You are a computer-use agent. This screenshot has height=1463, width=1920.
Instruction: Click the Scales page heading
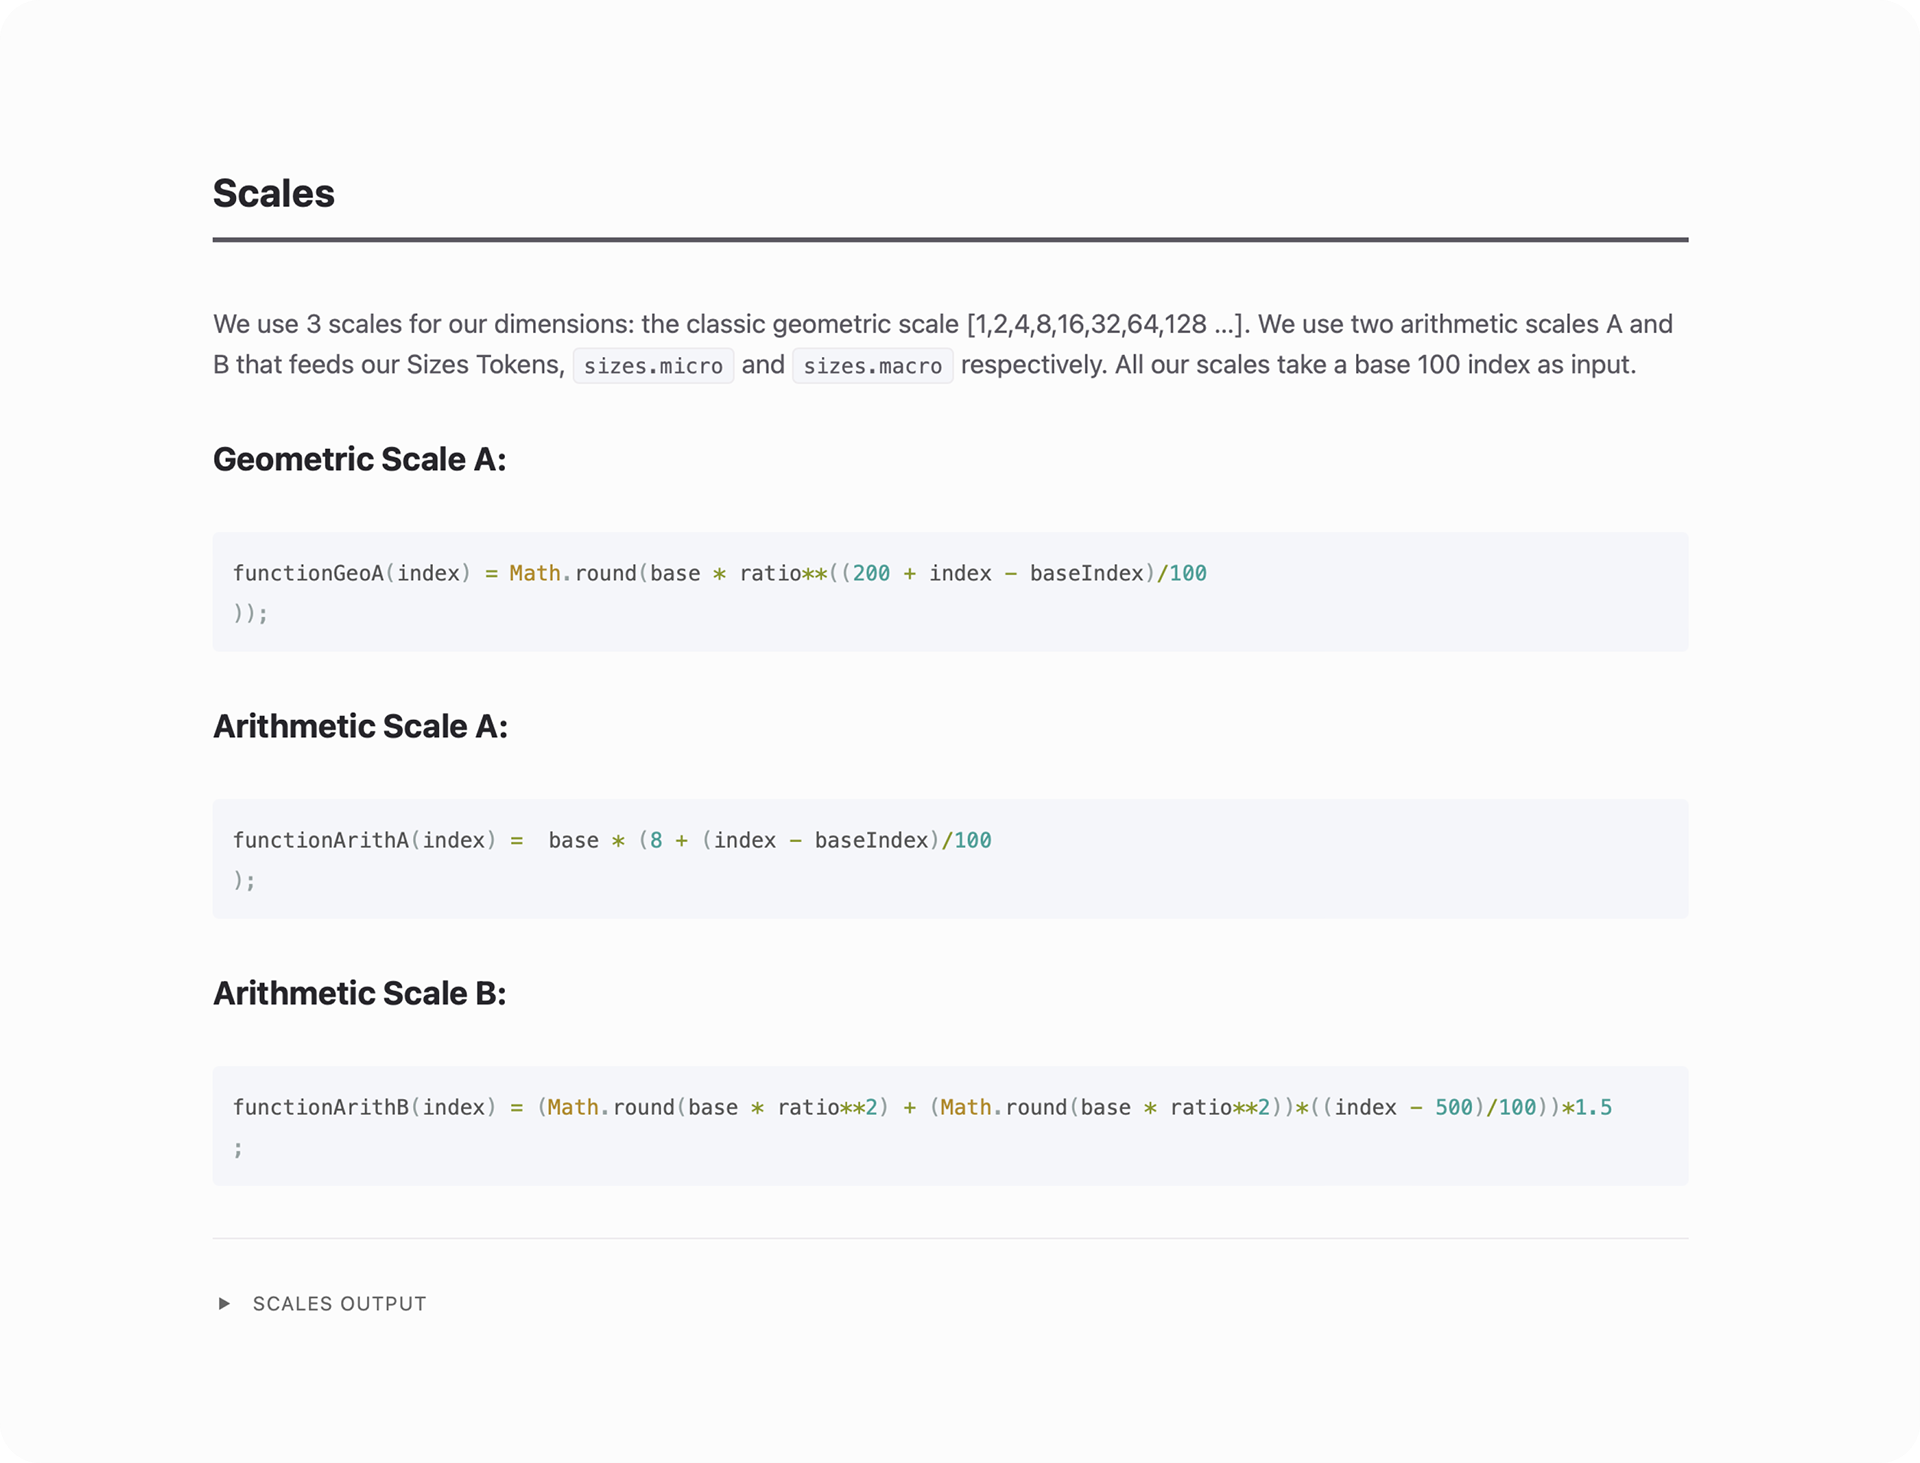pyautogui.click(x=273, y=193)
